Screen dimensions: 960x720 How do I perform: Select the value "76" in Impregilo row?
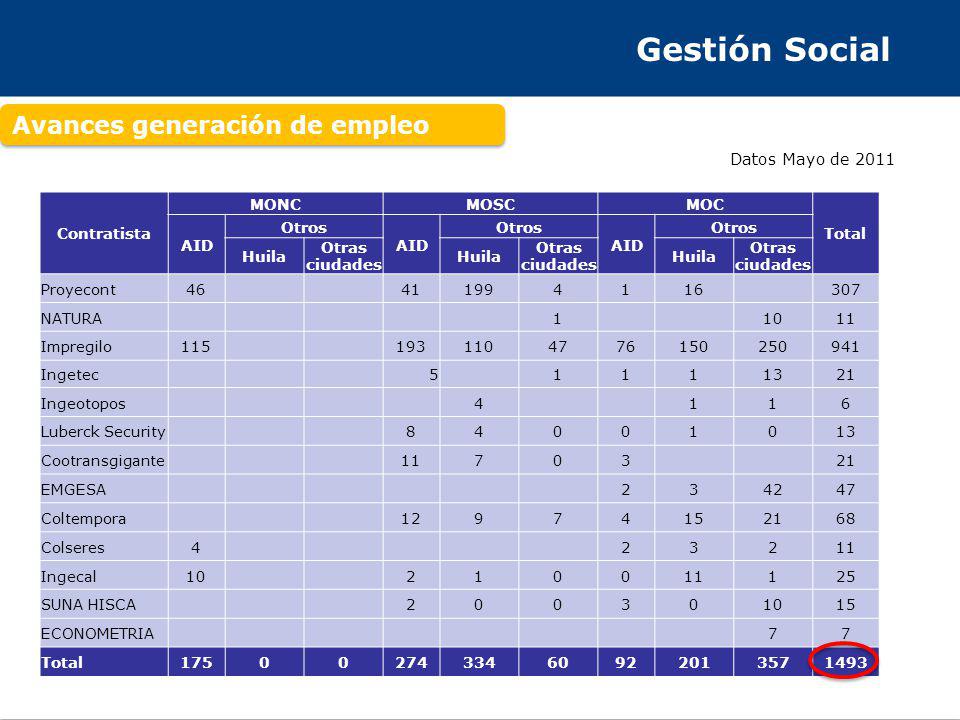(x=626, y=347)
